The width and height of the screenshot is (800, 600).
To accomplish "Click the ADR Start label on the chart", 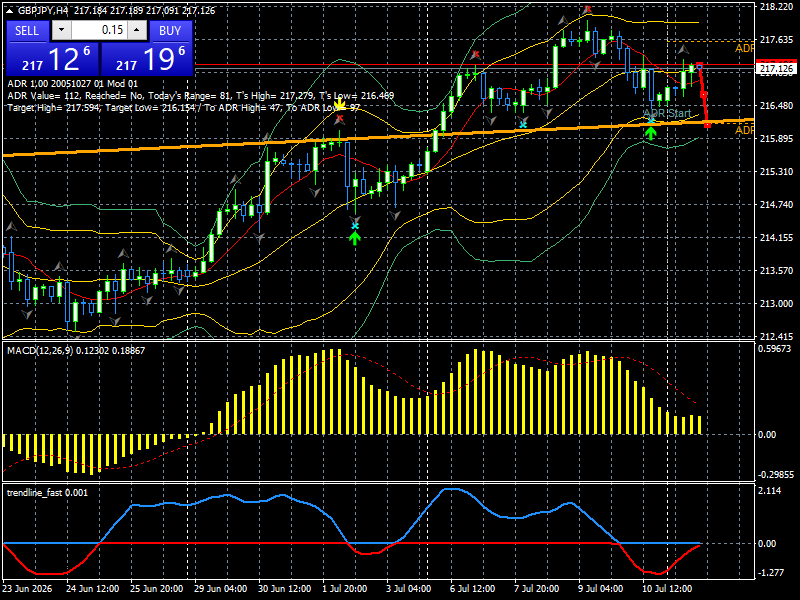I will 667,113.
